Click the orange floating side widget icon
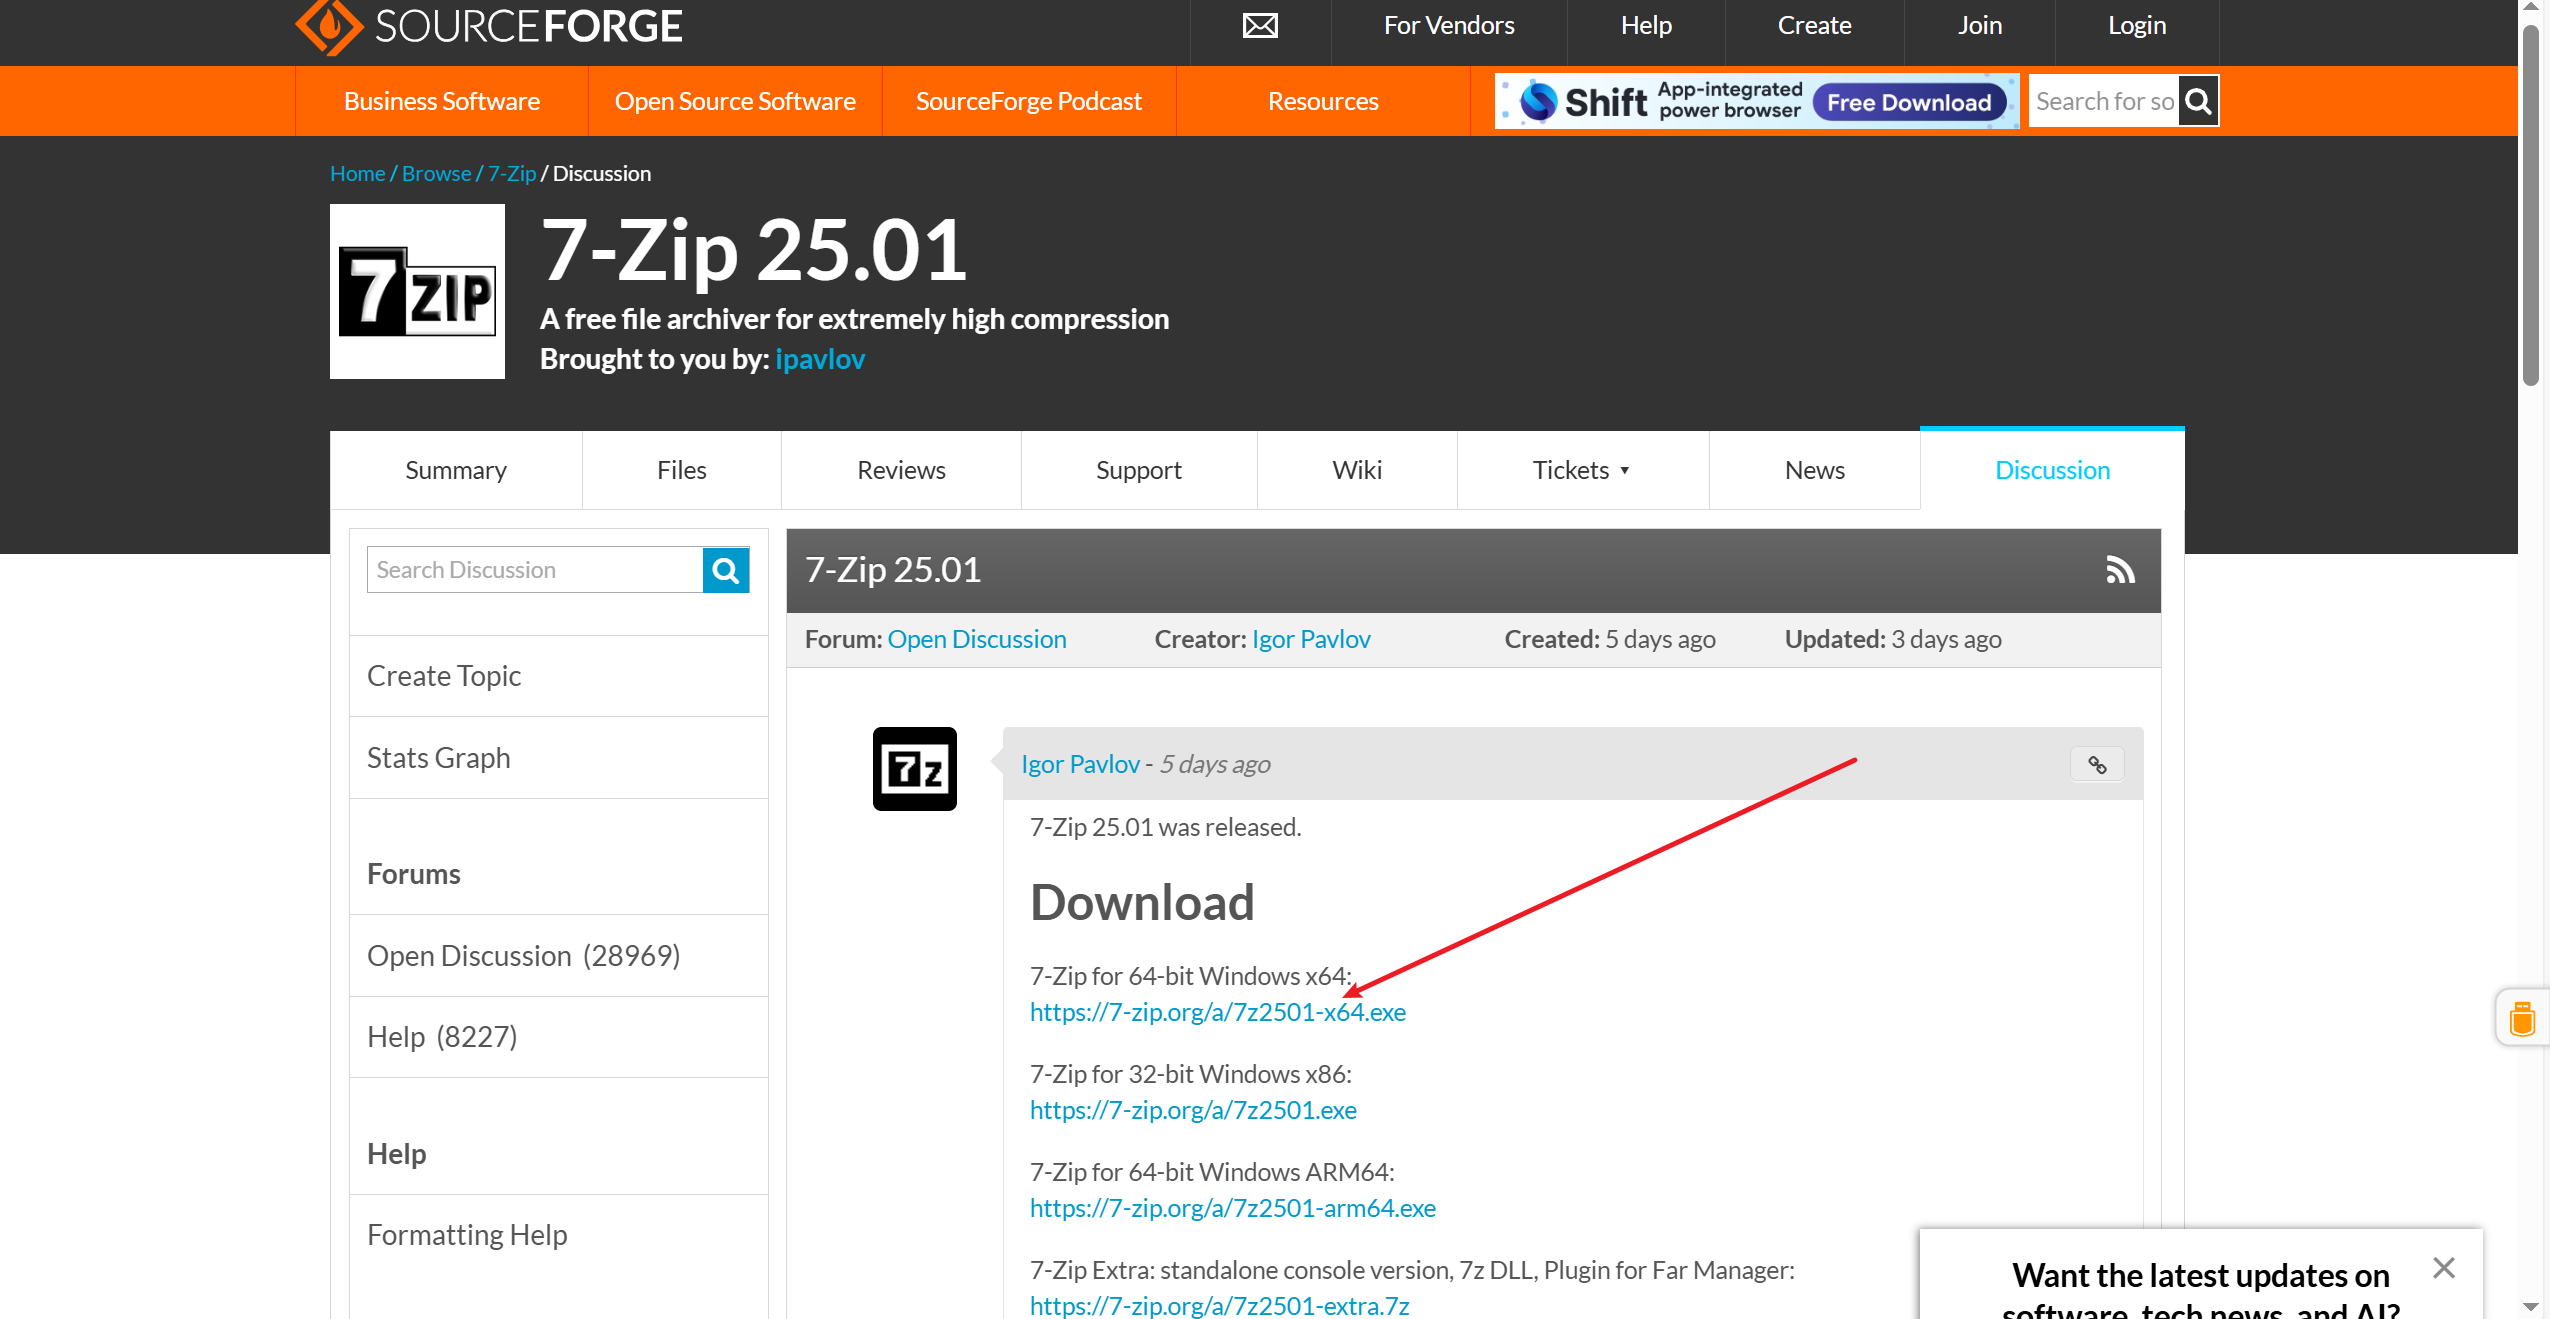The width and height of the screenshot is (2550, 1319). click(x=2523, y=1018)
